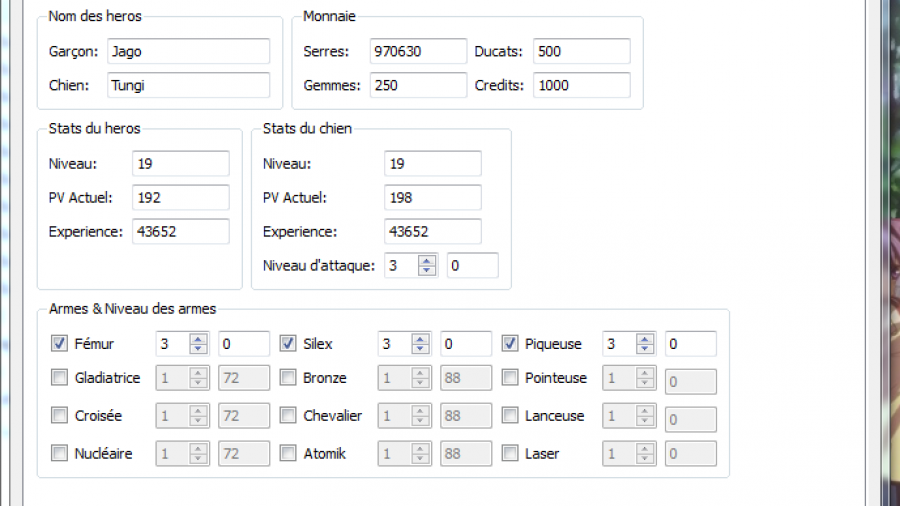Focus the hero's Experience field
The image size is (900, 506).
pos(180,232)
